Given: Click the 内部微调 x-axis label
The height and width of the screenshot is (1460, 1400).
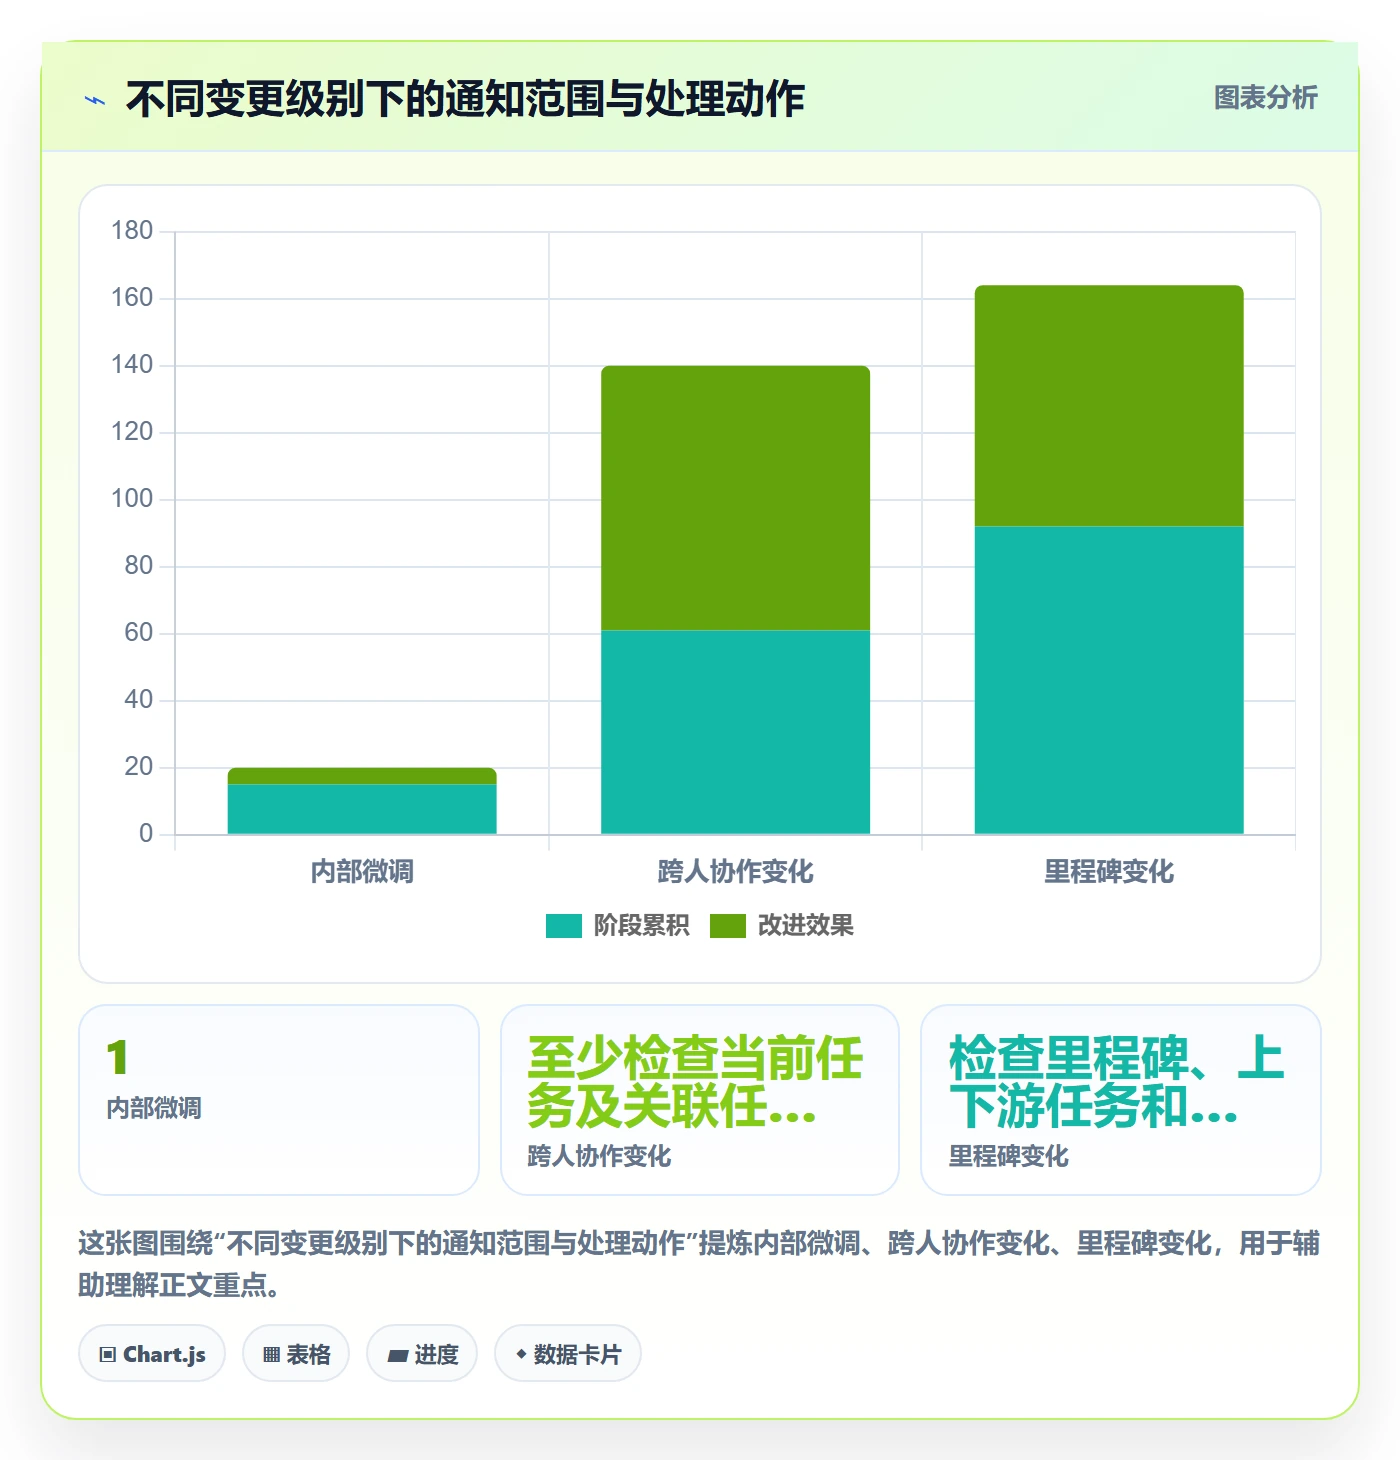Looking at the screenshot, I should tap(362, 872).
